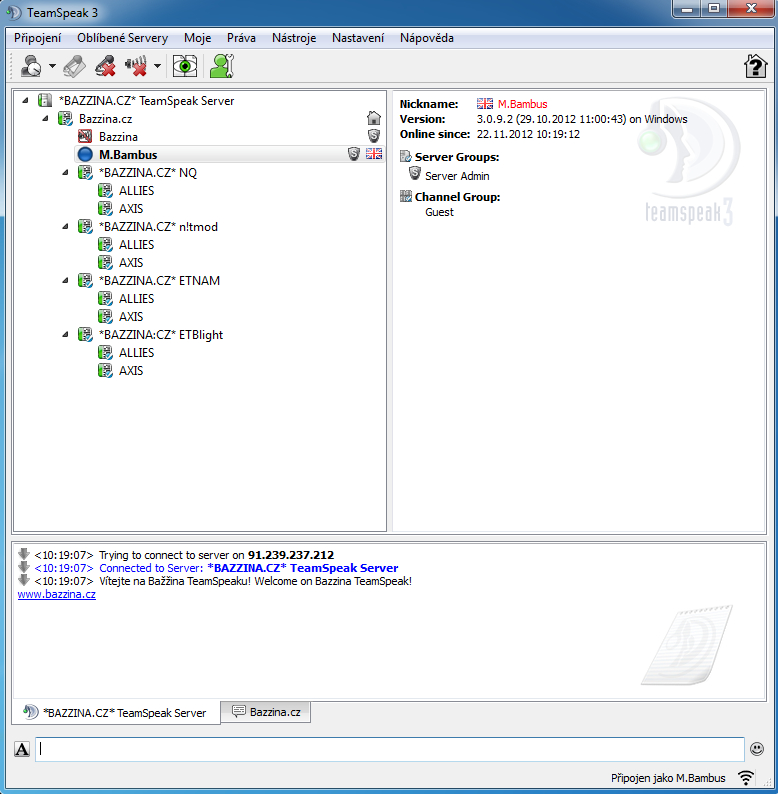The width and height of the screenshot is (778, 794).
Task: Open the Nástroje menu
Action: (x=294, y=38)
